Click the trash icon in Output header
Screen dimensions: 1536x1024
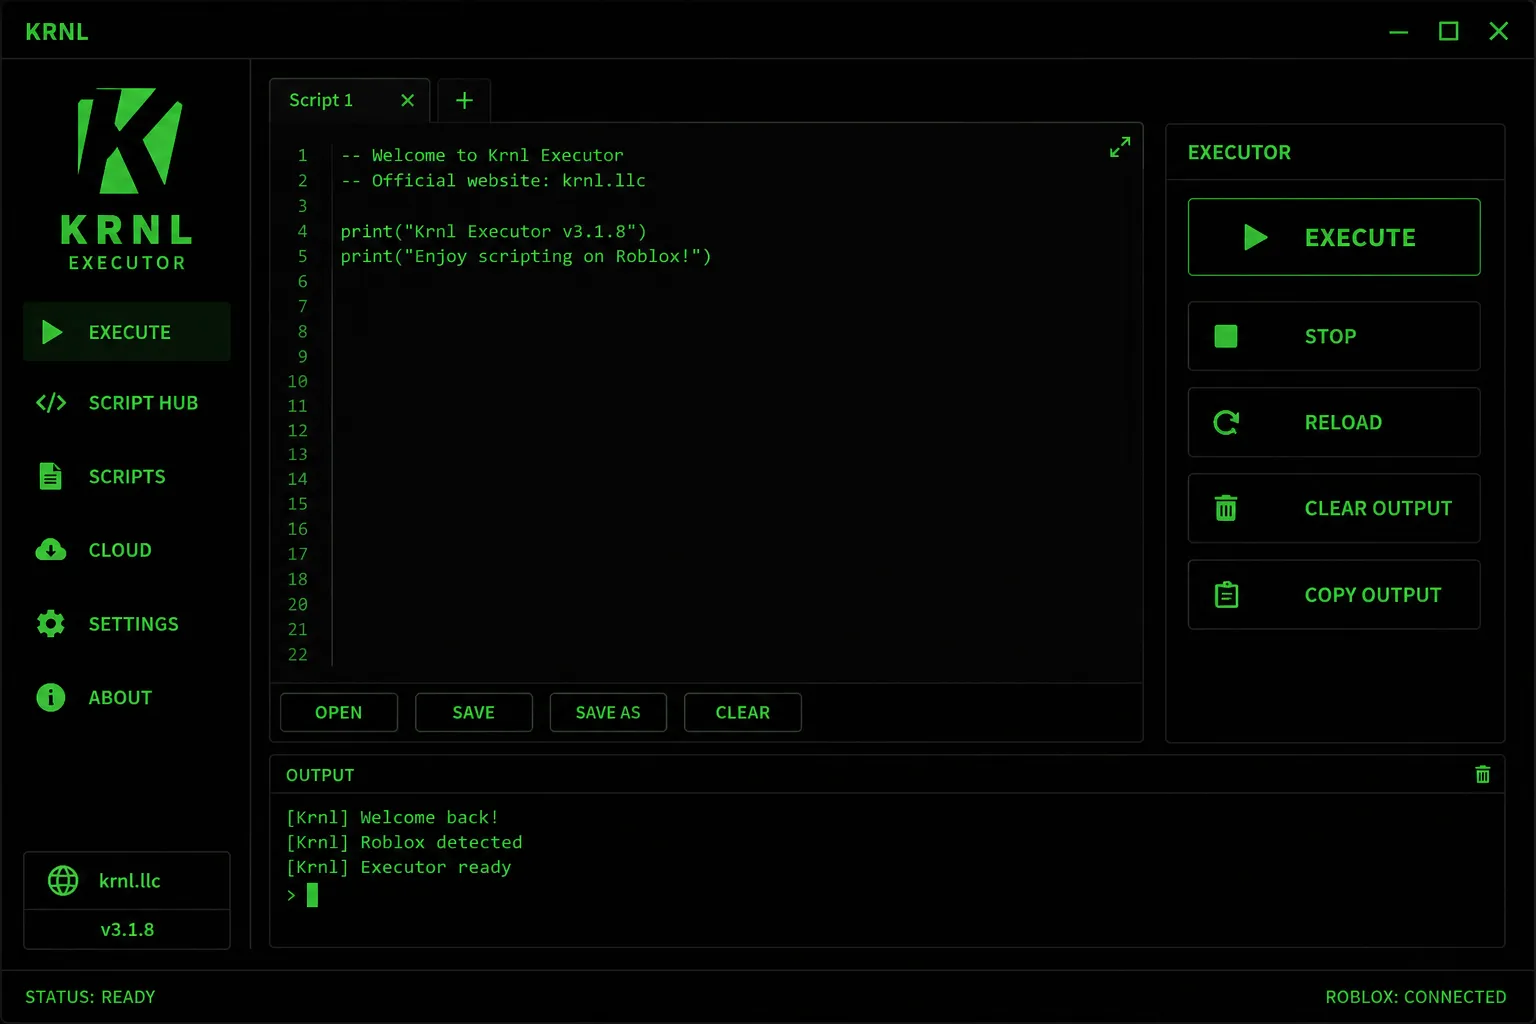pyautogui.click(x=1483, y=774)
